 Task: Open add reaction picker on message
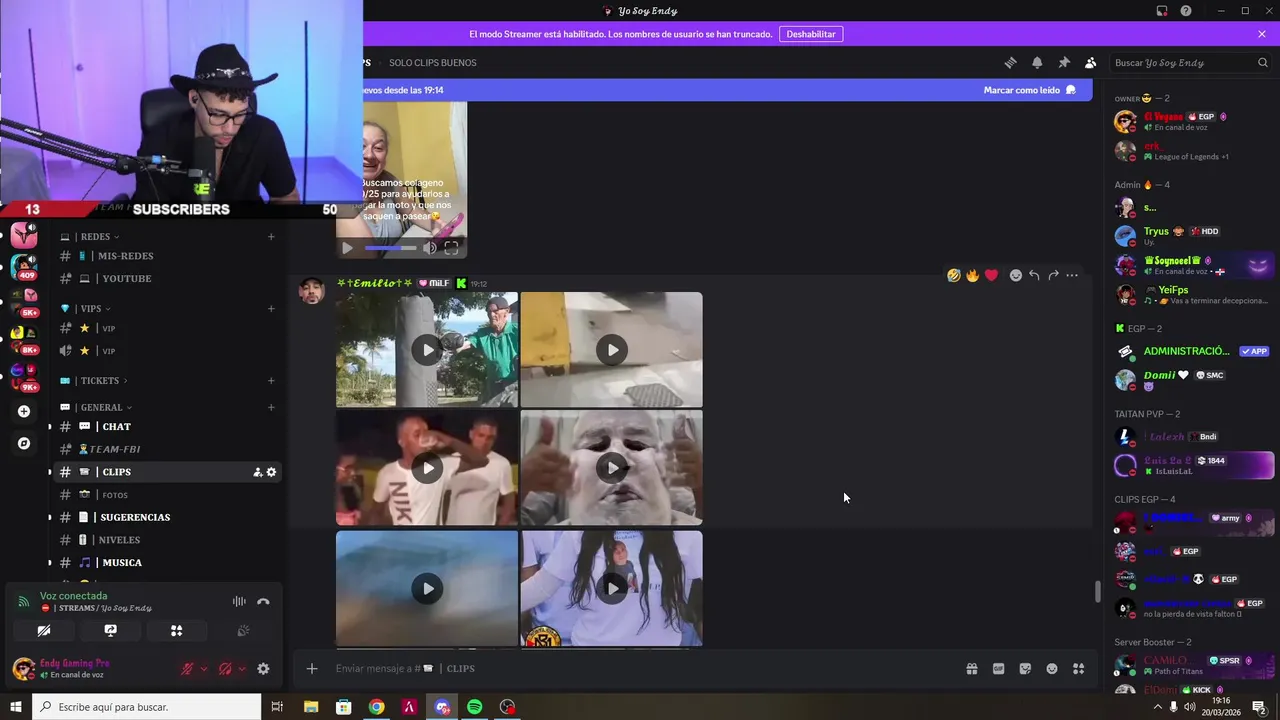(x=1016, y=275)
